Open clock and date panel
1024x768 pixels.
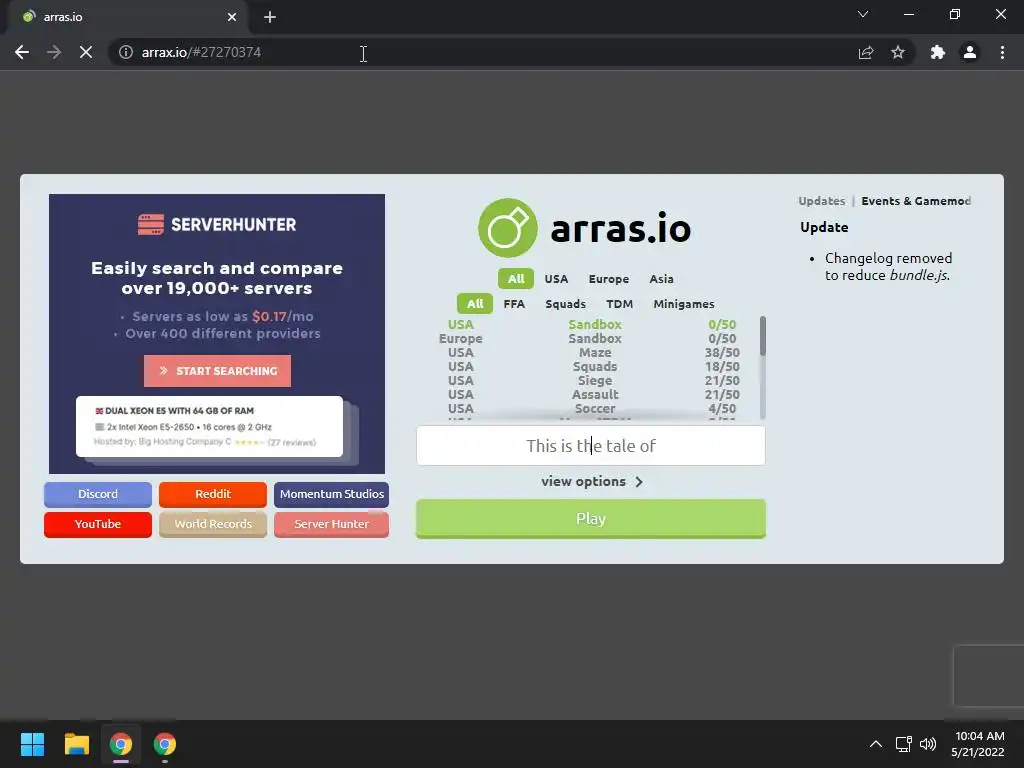click(x=978, y=744)
